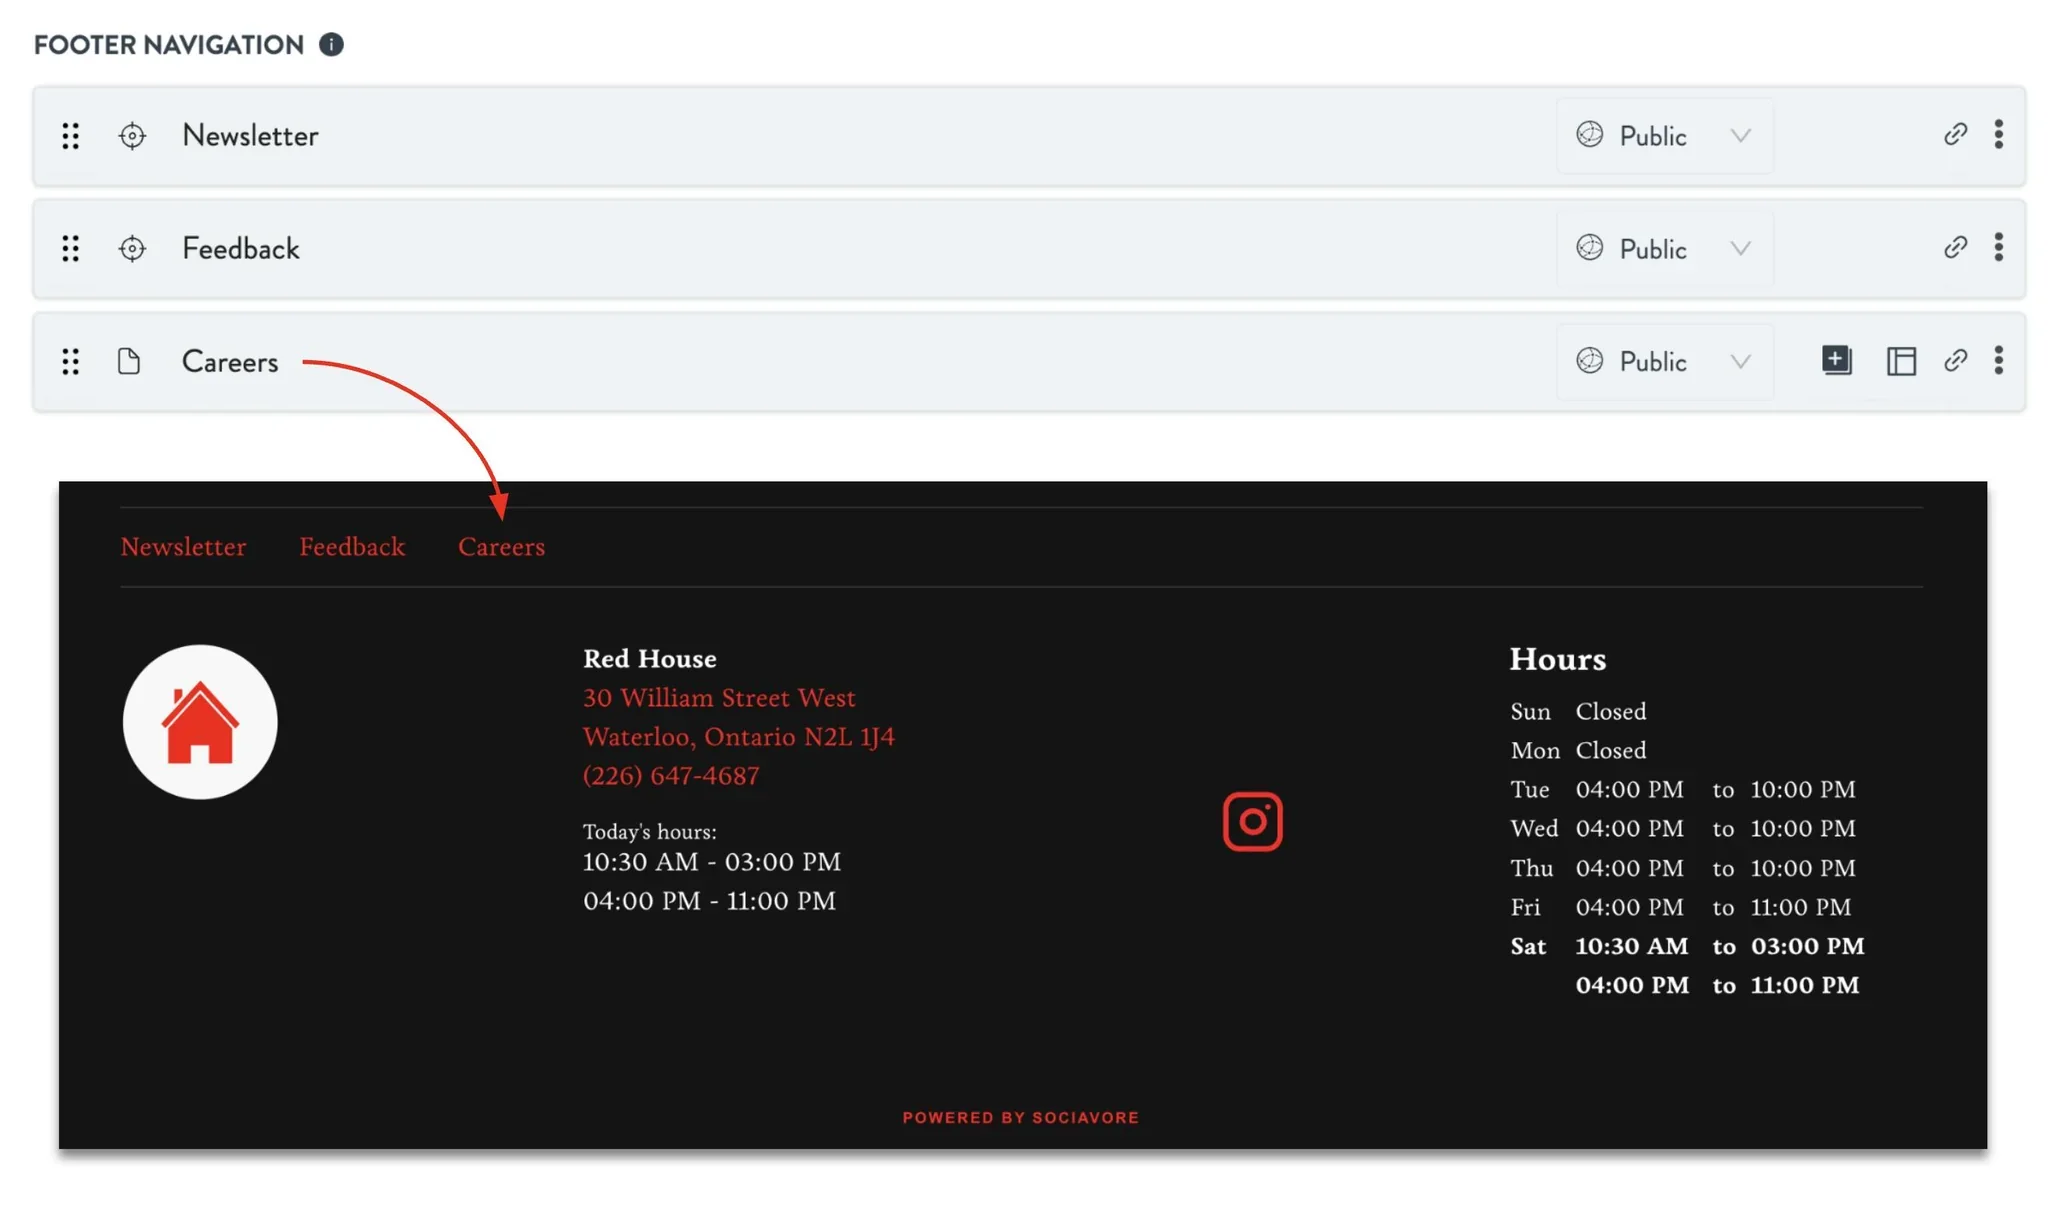Screen dimensions: 2048x1215
Task: Click the Feedback row target icon
Action: [132, 249]
